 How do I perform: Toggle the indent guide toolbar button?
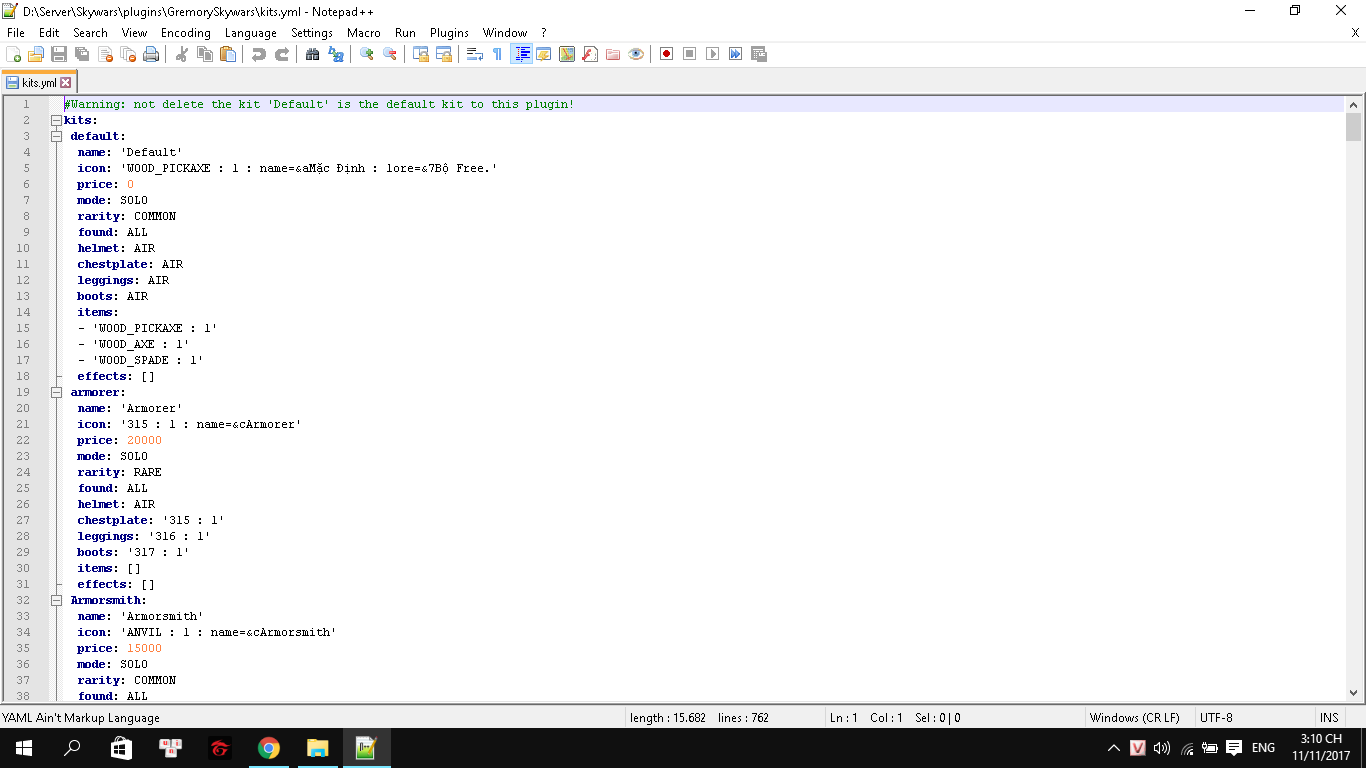521,54
